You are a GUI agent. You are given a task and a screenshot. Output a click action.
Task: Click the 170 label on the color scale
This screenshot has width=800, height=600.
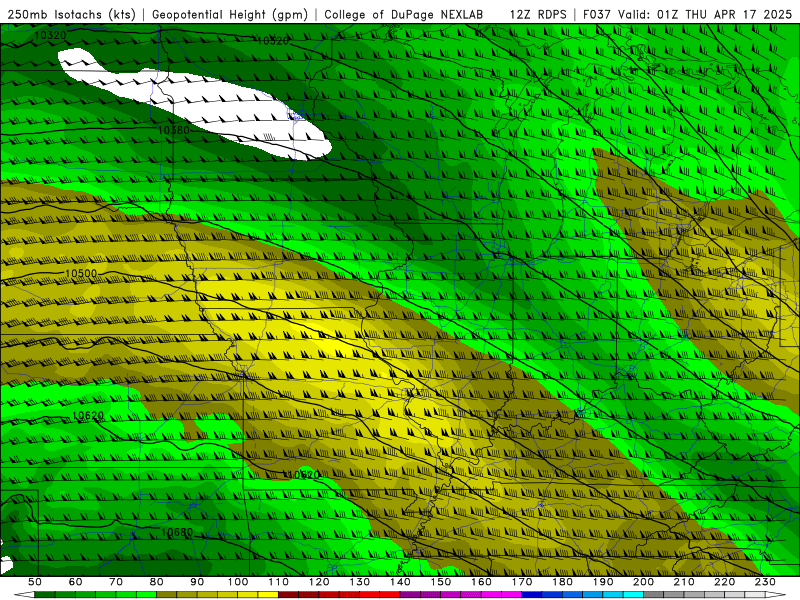pos(522,582)
